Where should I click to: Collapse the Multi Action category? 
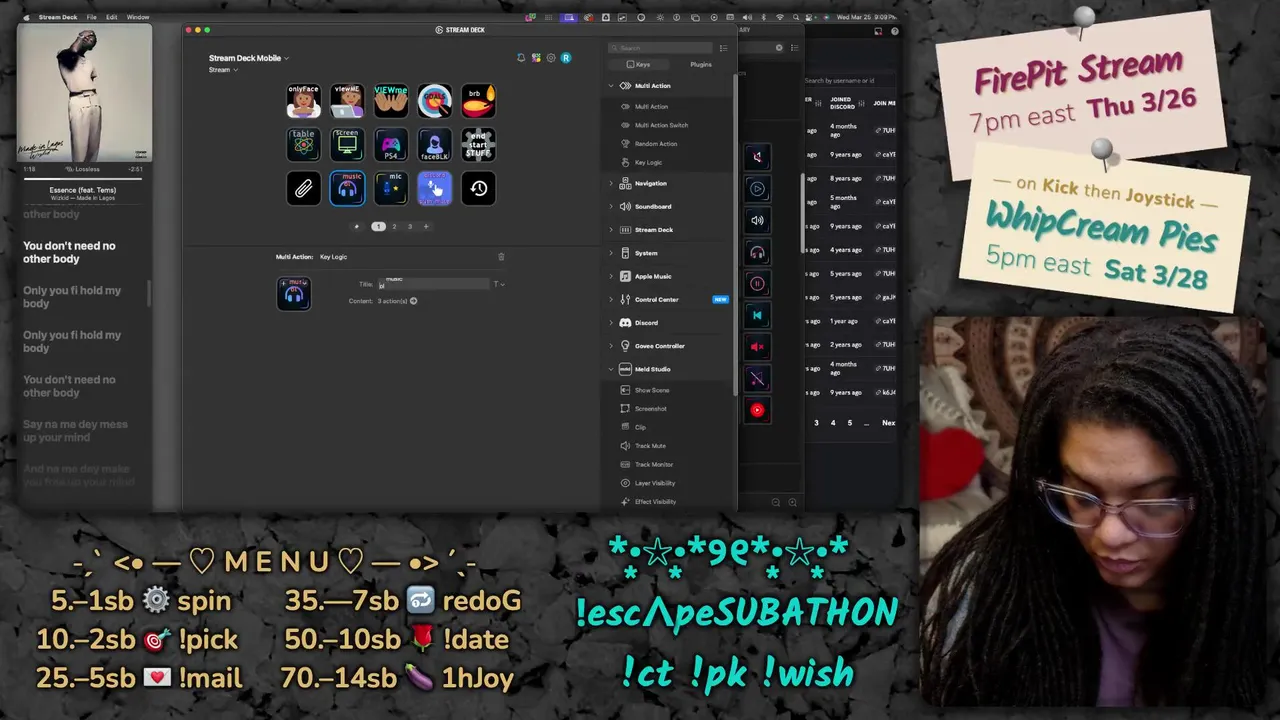[x=611, y=86]
